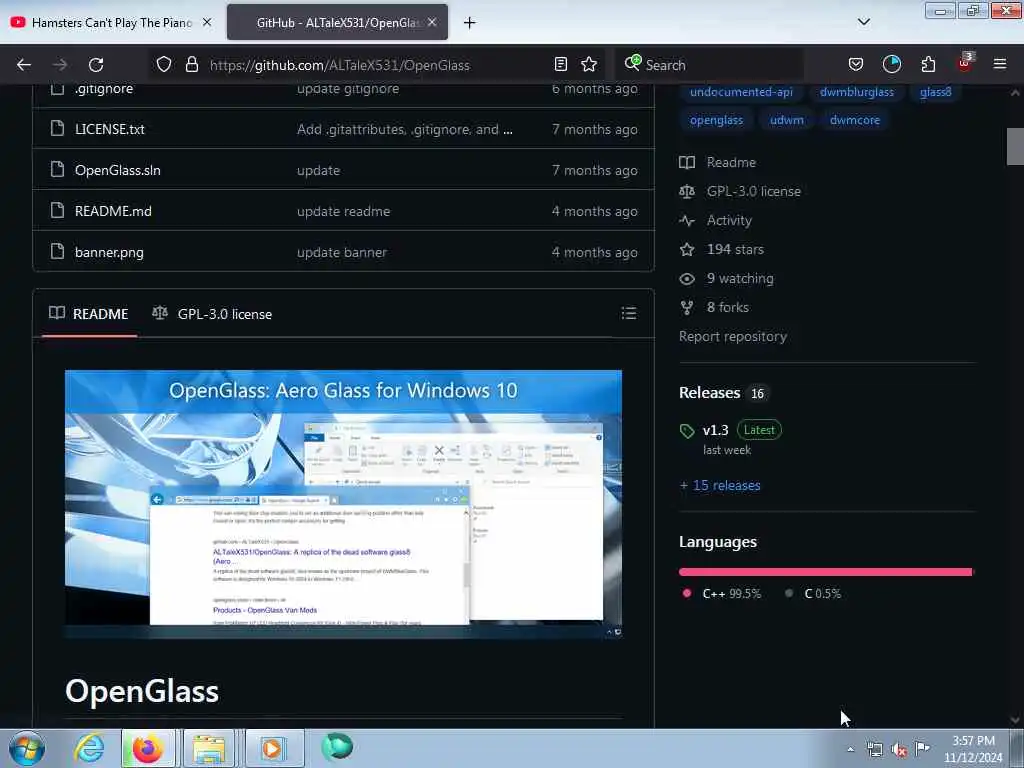The width and height of the screenshot is (1024, 768).
Task: Bookmark this page with the star icon
Action: (x=589, y=64)
